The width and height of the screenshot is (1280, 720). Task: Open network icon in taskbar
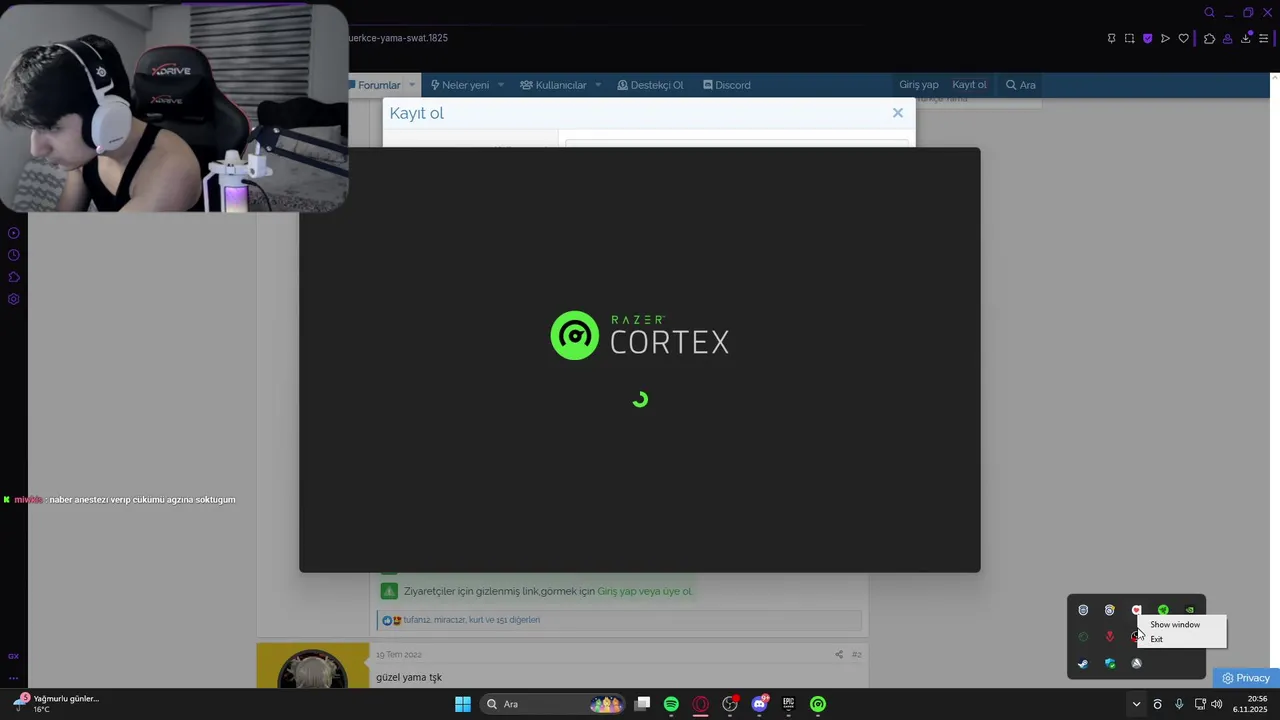tap(1200, 704)
